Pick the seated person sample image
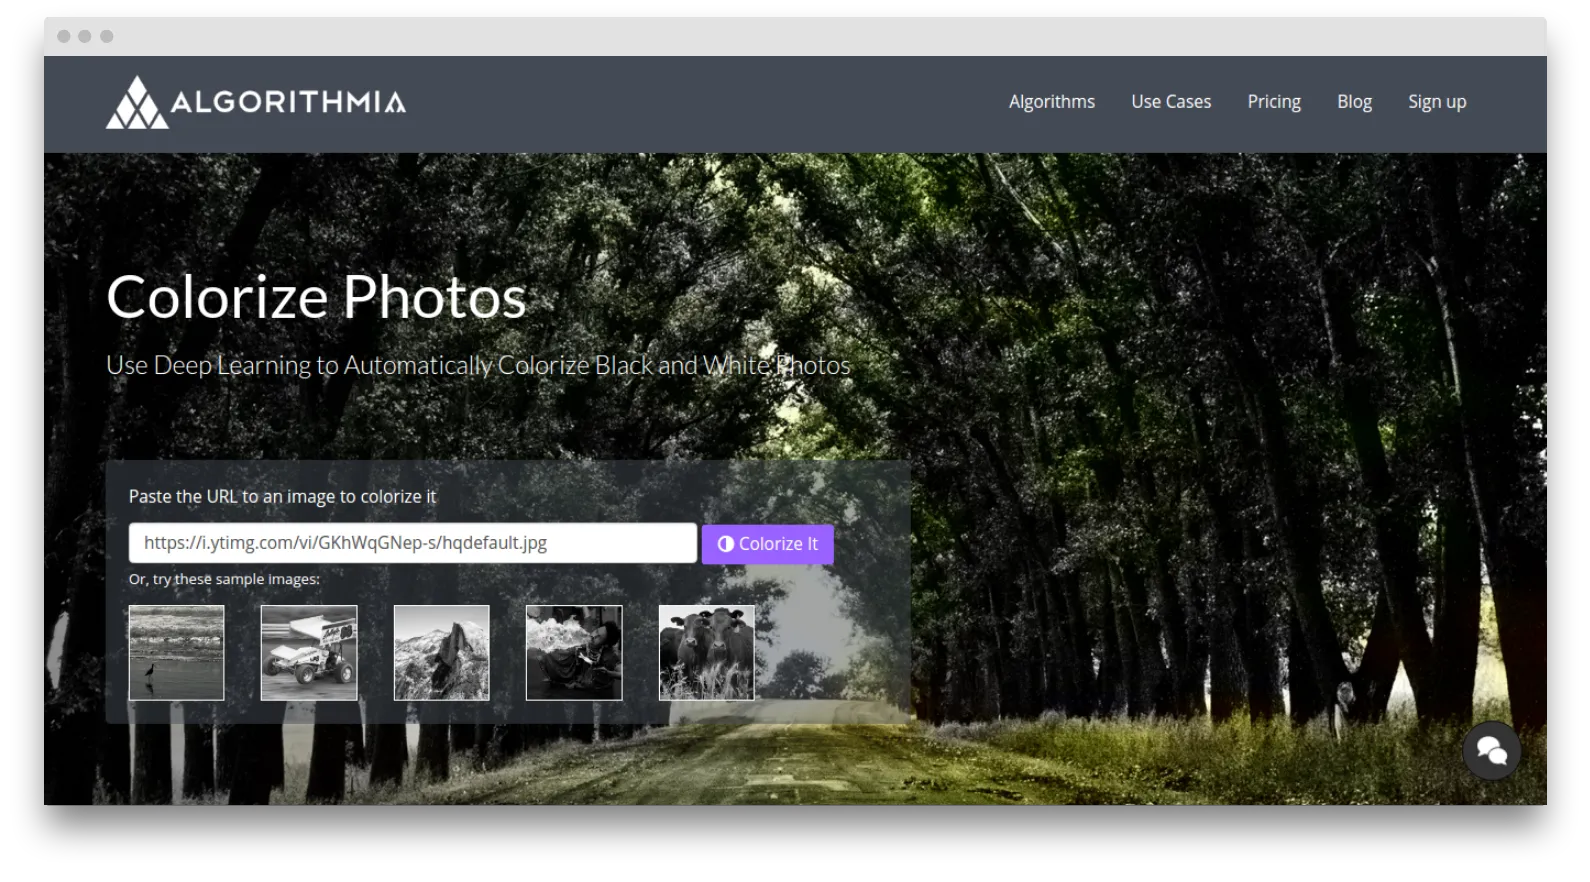The height and width of the screenshot is (882, 1590). (x=574, y=653)
